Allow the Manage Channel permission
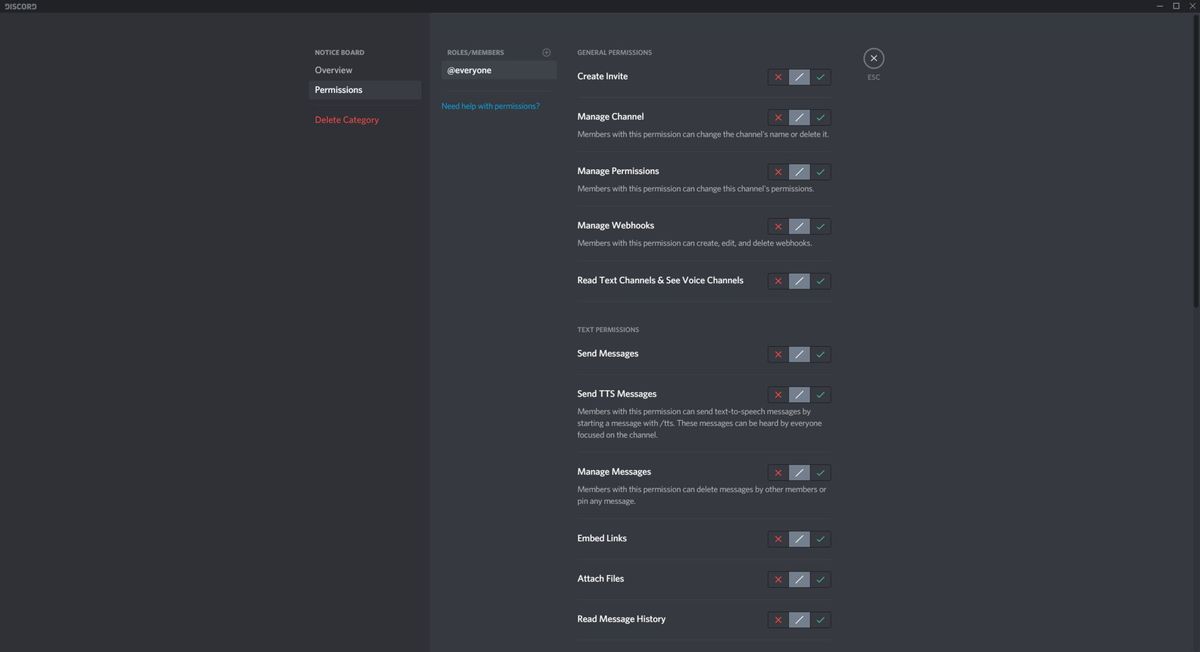Image resolution: width=1200 pixels, height=652 pixels. [820, 117]
